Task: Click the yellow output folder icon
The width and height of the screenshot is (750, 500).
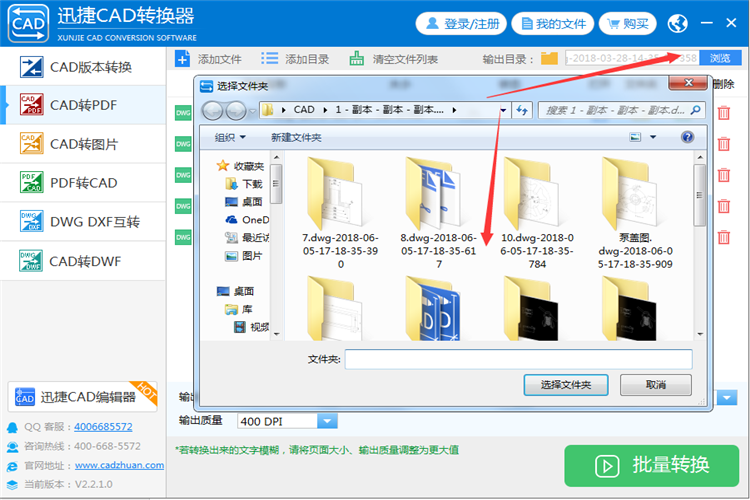Action: [549, 58]
